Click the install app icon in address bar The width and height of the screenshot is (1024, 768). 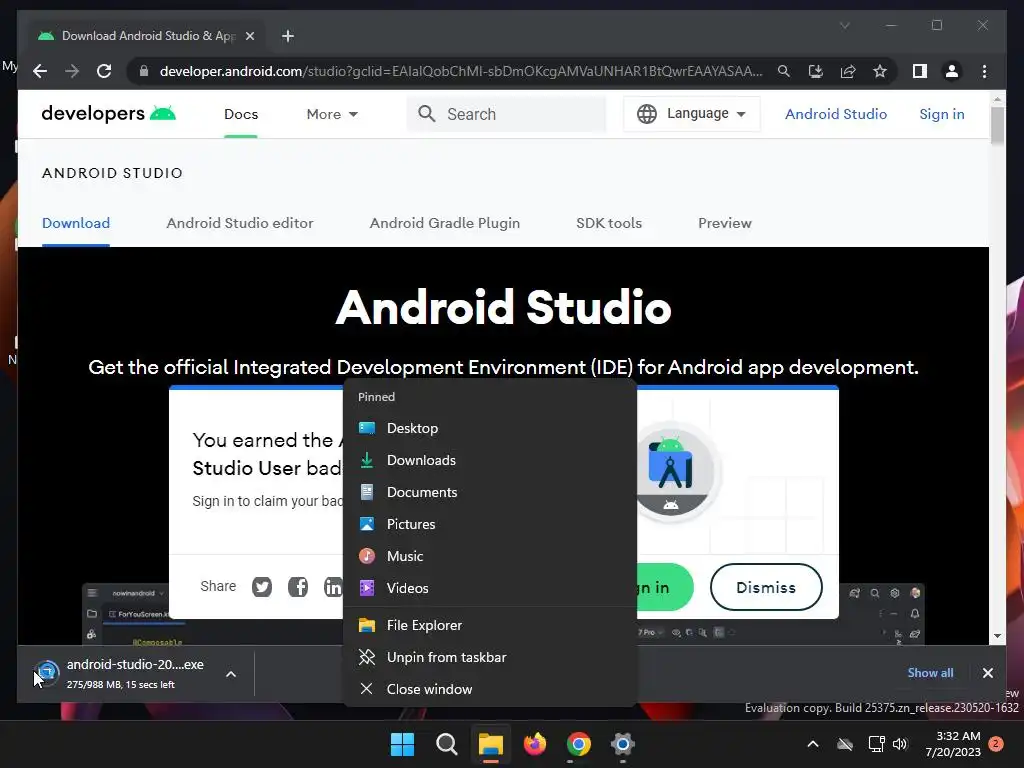(816, 71)
